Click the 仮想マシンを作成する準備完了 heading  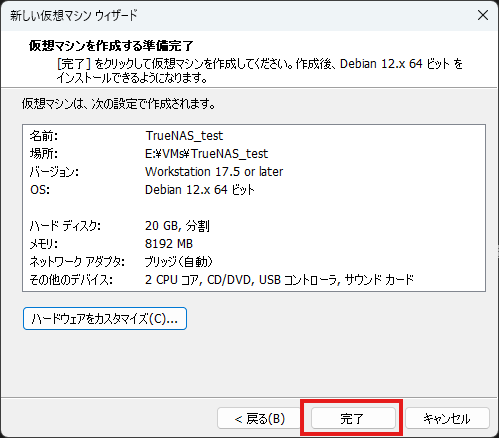[x=111, y=46]
